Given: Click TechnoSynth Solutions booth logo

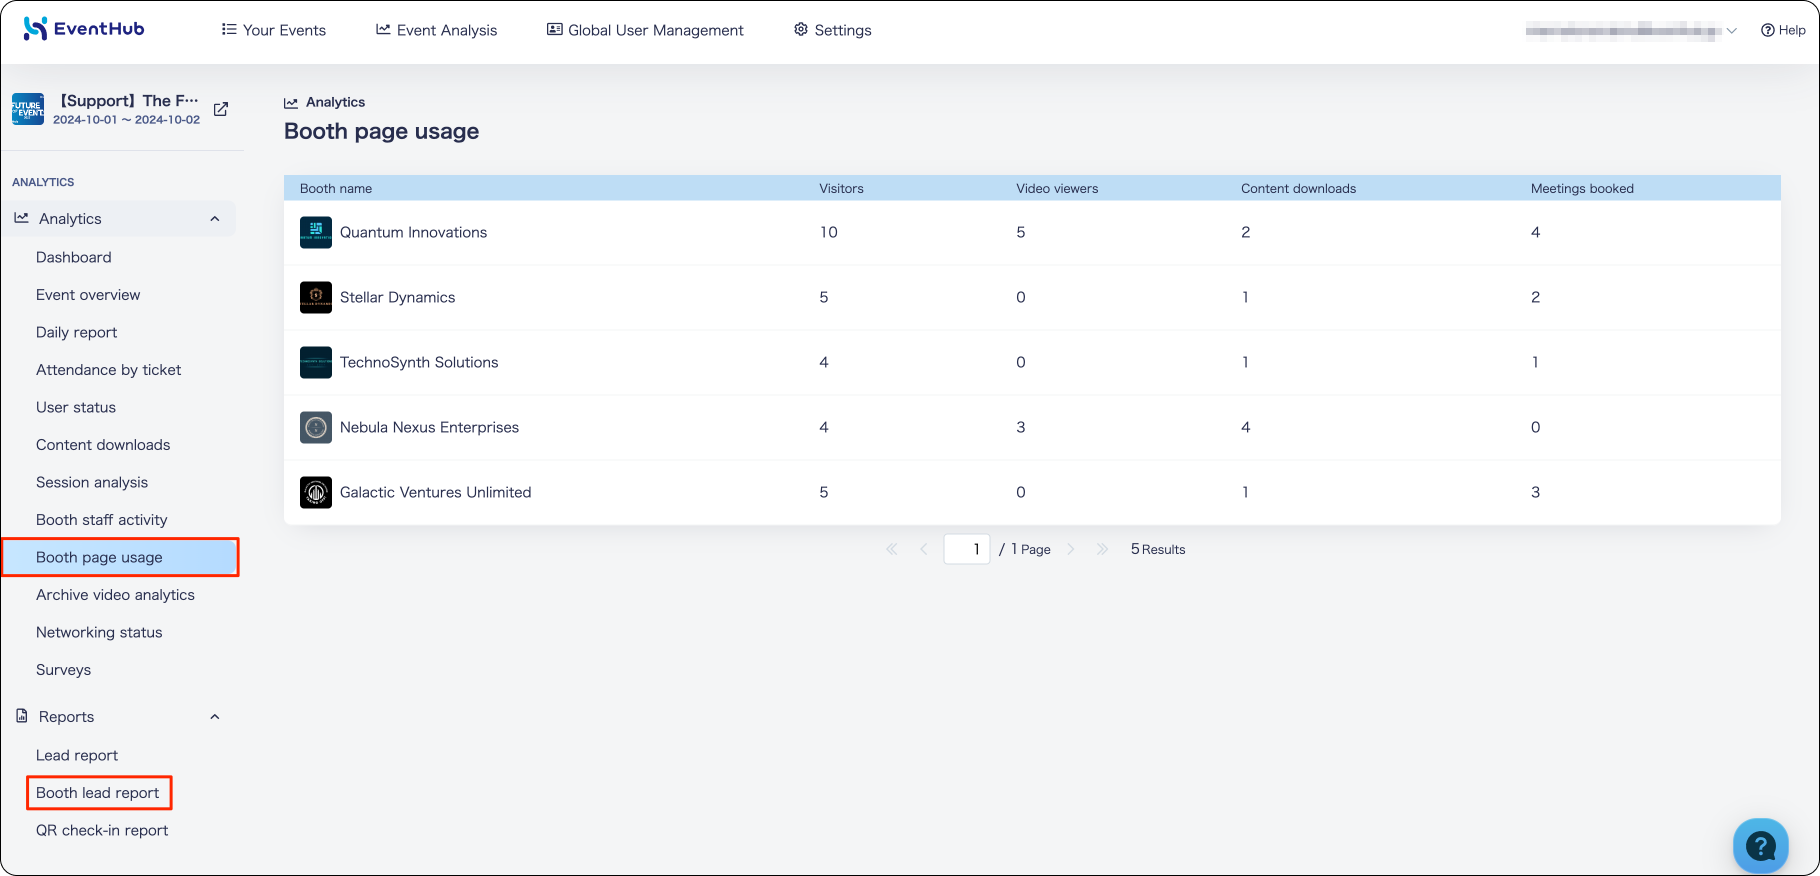Looking at the screenshot, I should click(x=316, y=362).
